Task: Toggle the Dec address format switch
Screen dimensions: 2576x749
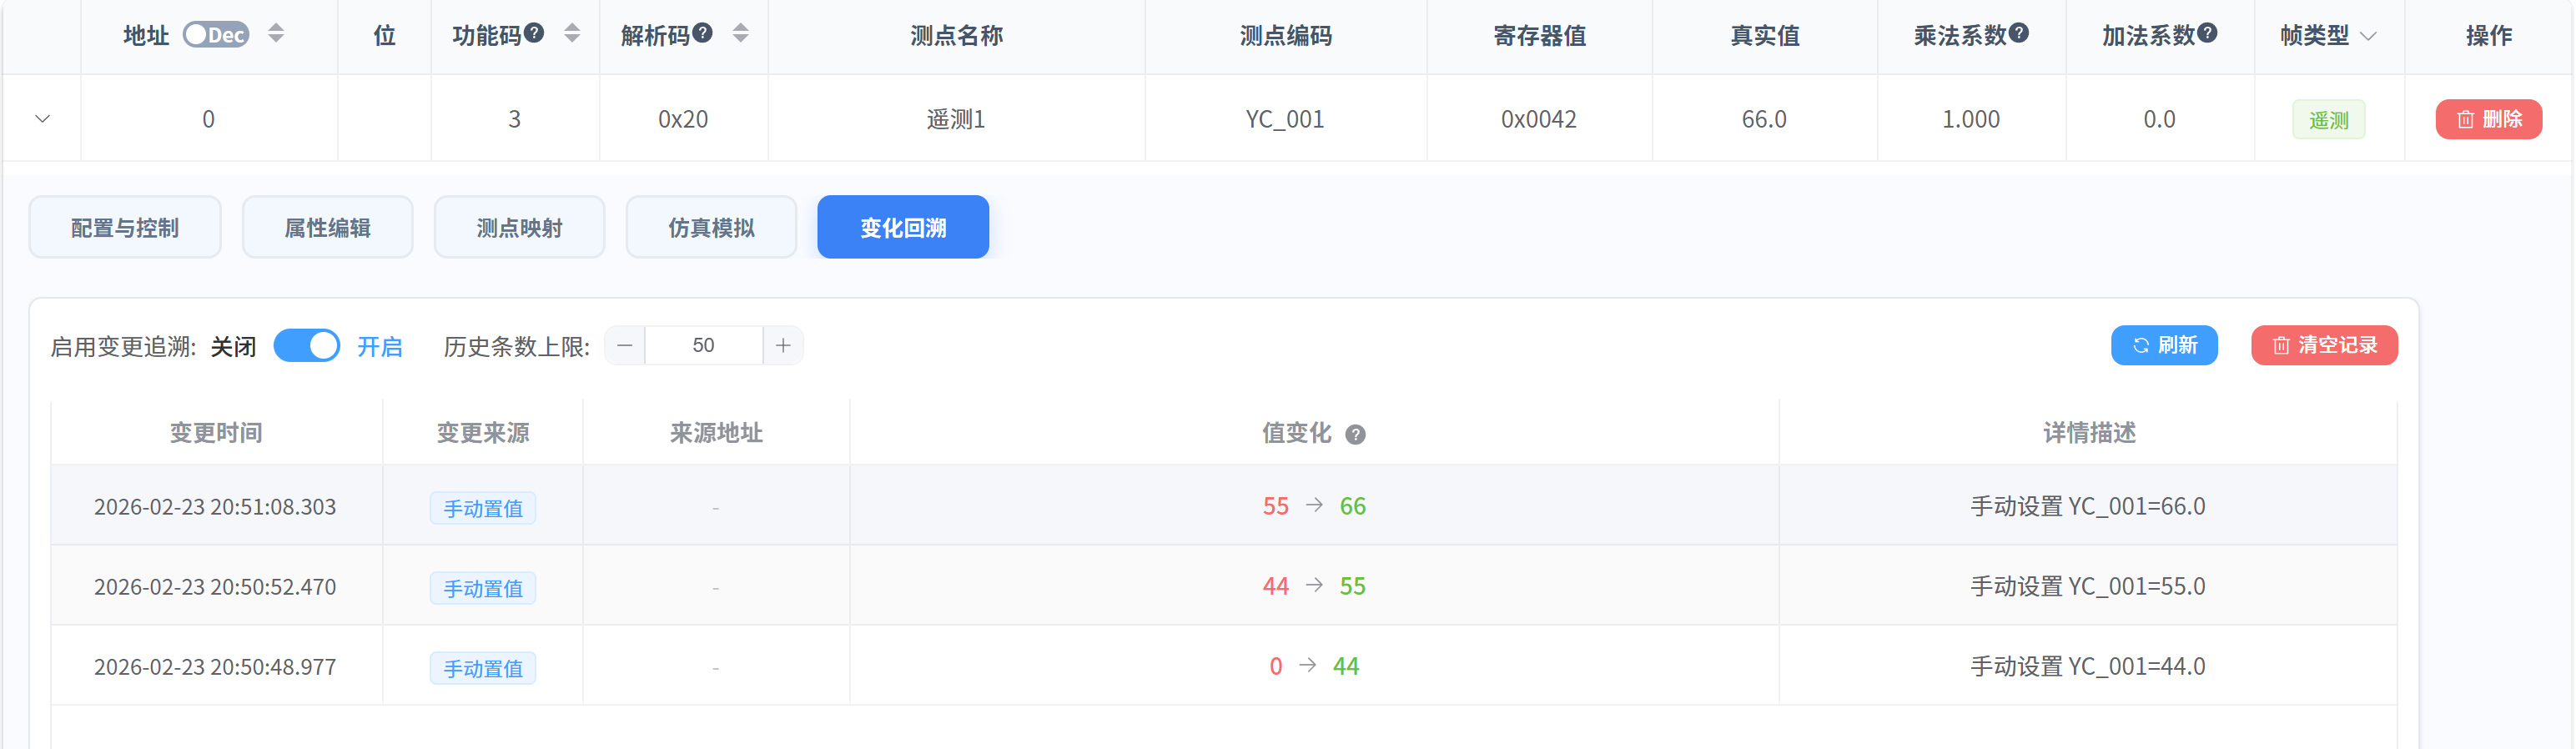Action: pyautogui.click(x=216, y=35)
